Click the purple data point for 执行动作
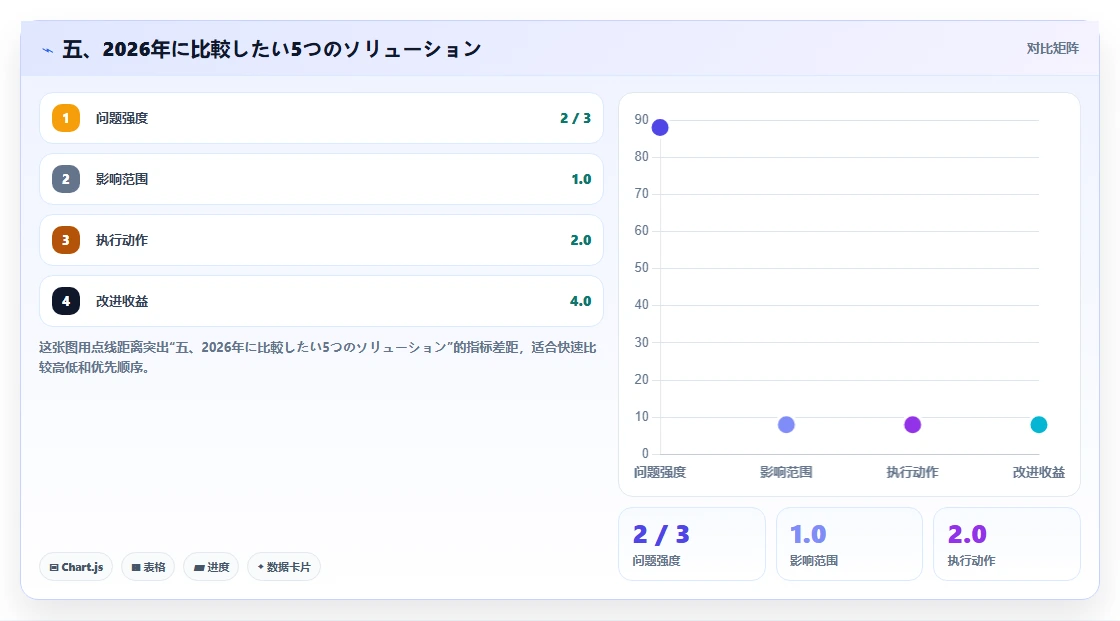The height and width of the screenshot is (621, 1120). pyautogui.click(x=913, y=425)
